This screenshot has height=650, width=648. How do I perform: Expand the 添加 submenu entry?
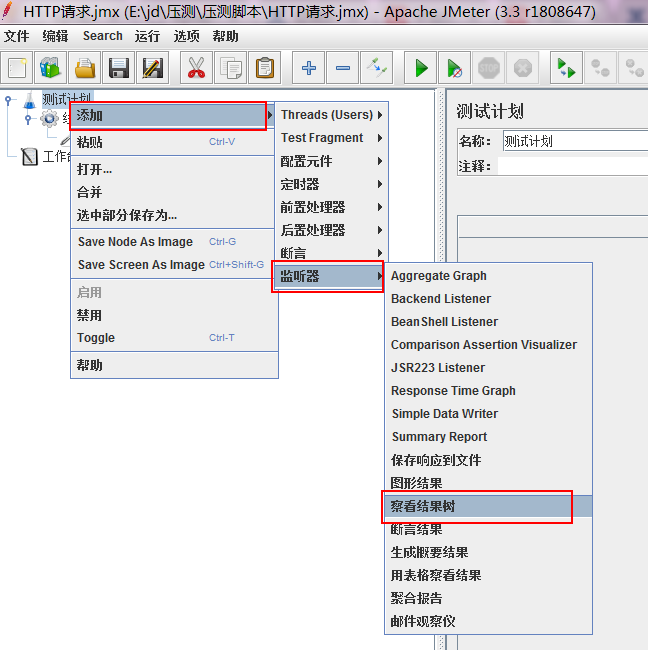click(172, 115)
